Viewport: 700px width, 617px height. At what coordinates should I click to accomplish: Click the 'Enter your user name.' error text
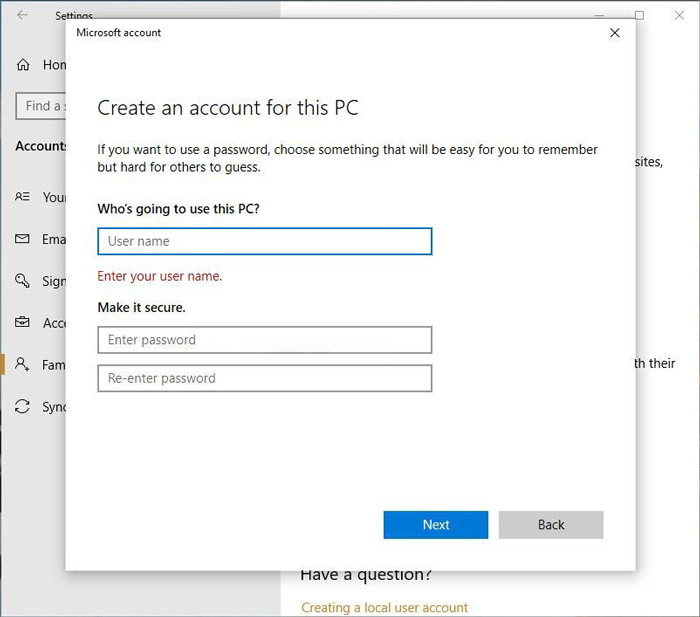point(159,276)
